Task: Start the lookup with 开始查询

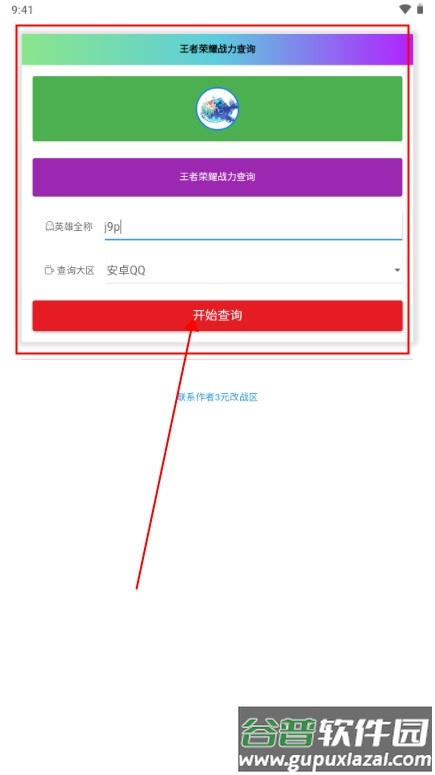Action: [x=218, y=315]
